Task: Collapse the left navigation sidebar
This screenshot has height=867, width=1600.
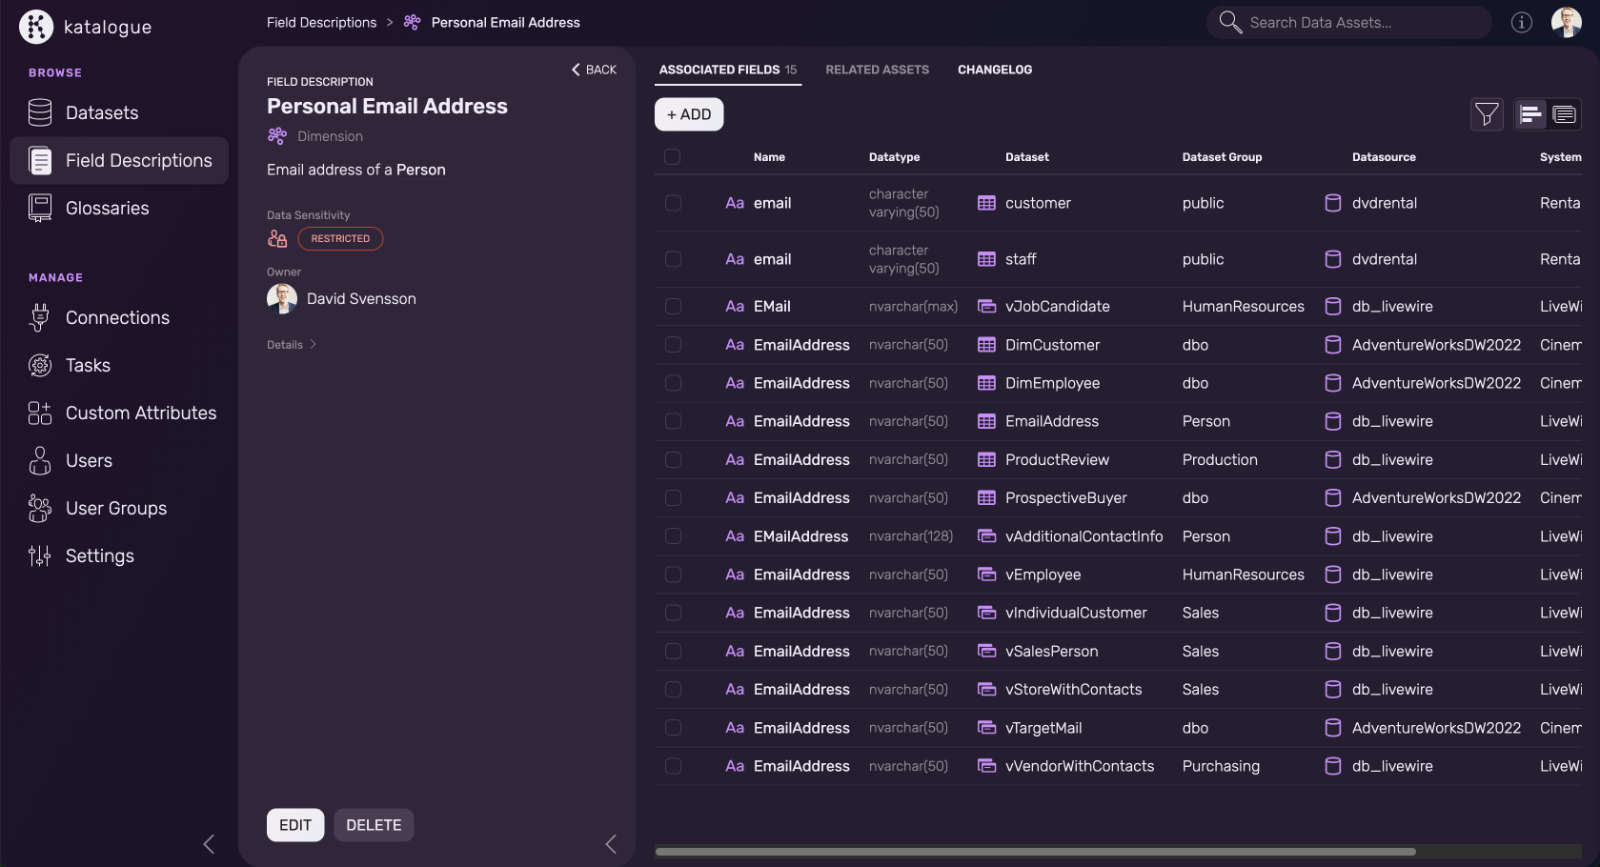Action: pyautogui.click(x=208, y=844)
